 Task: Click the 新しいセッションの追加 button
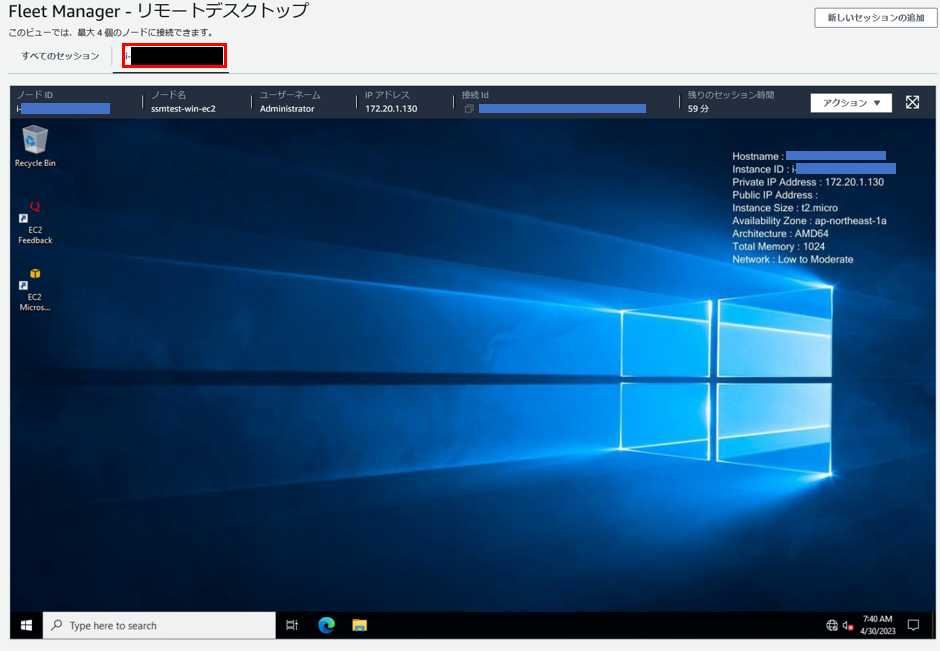point(875,18)
